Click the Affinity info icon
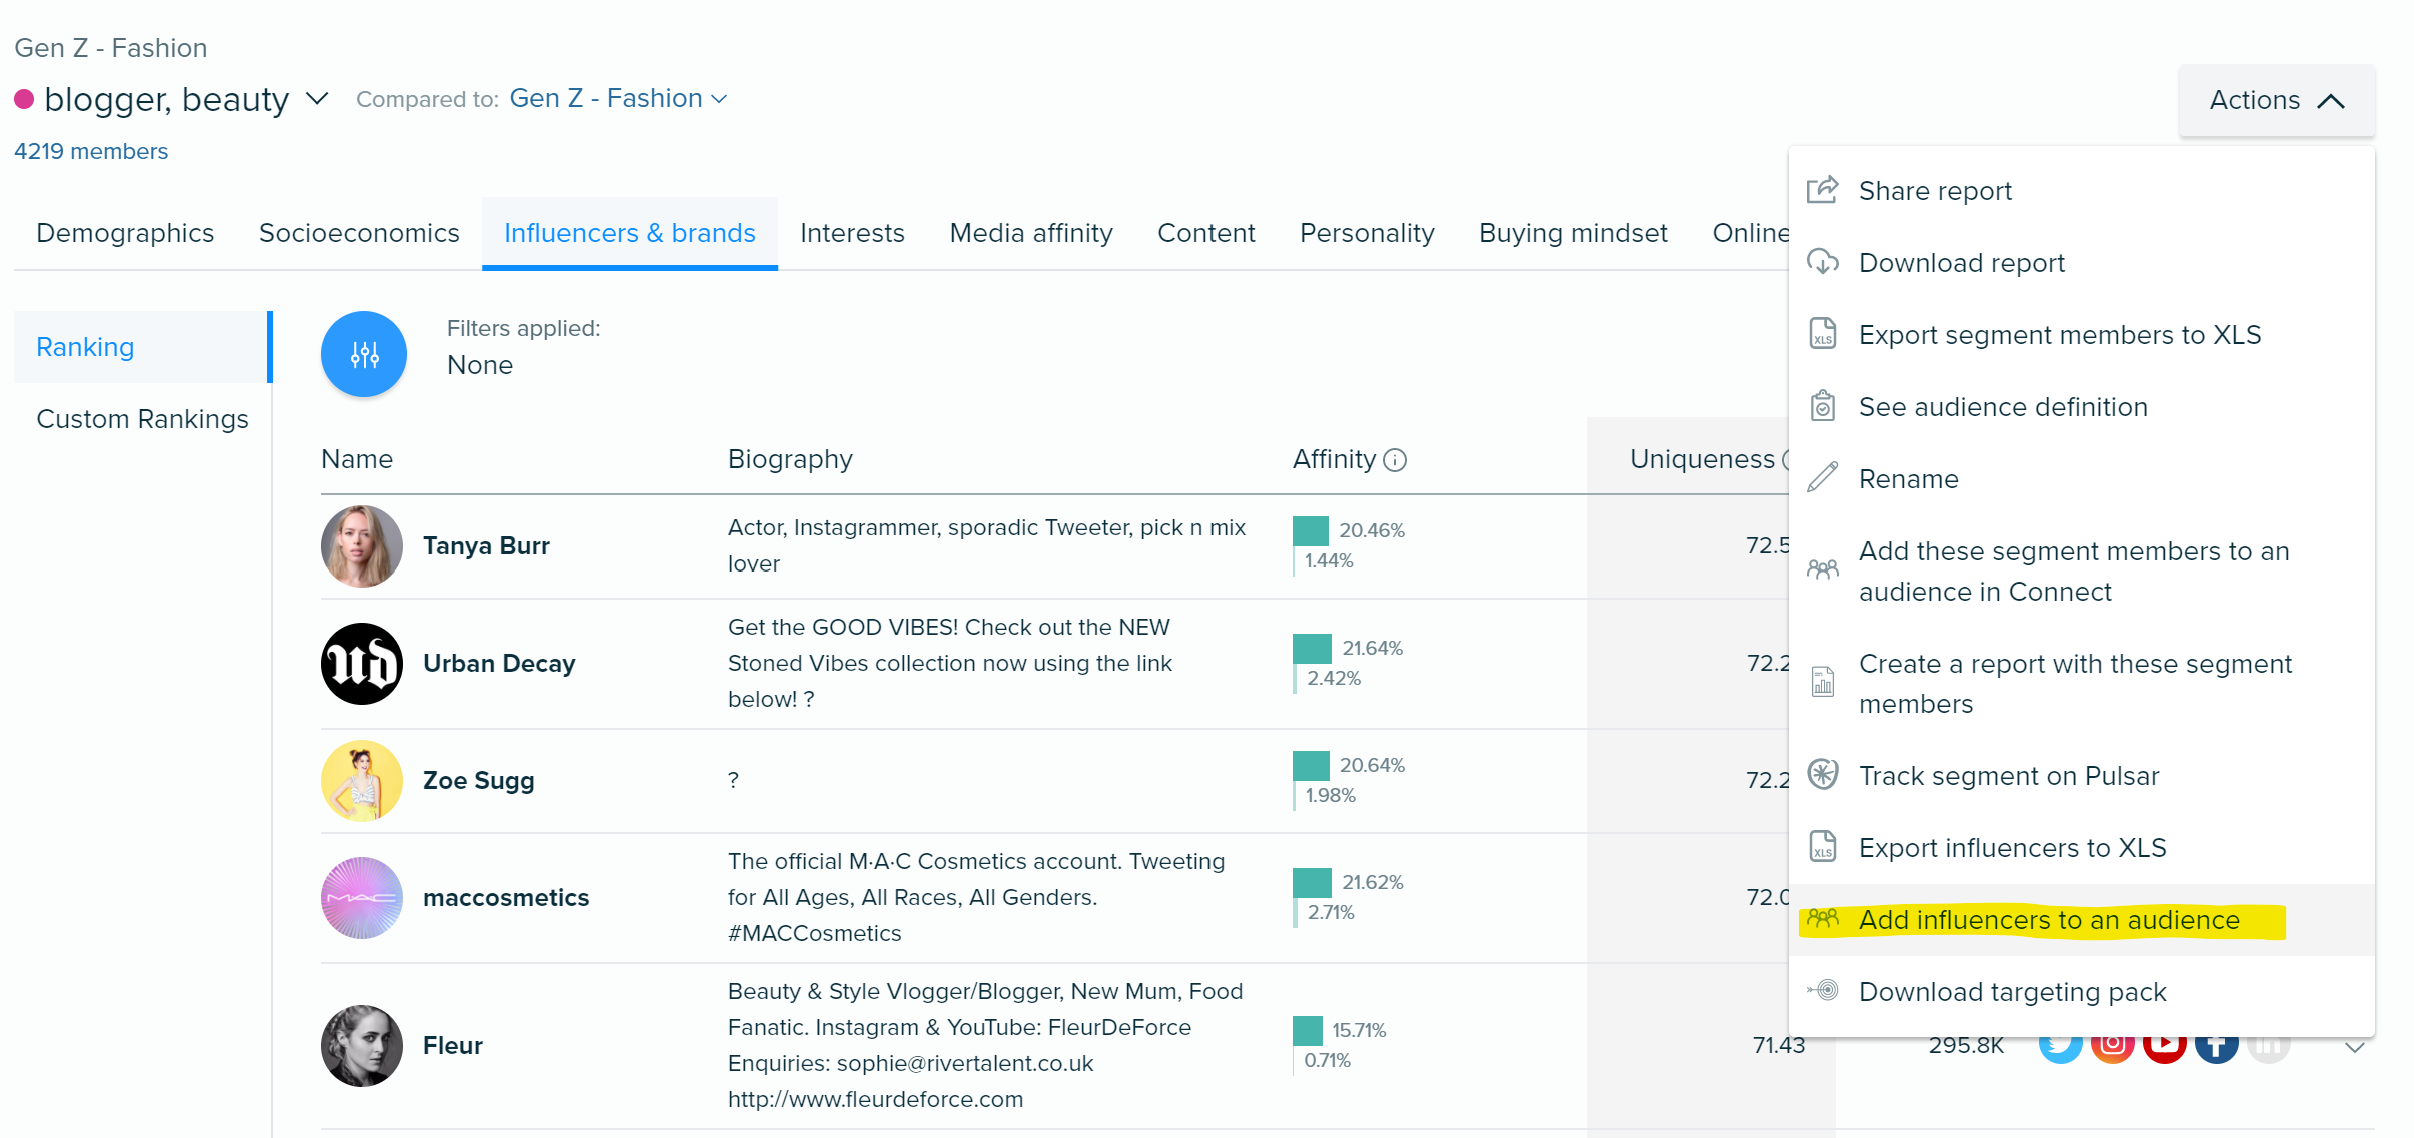 1395,460
